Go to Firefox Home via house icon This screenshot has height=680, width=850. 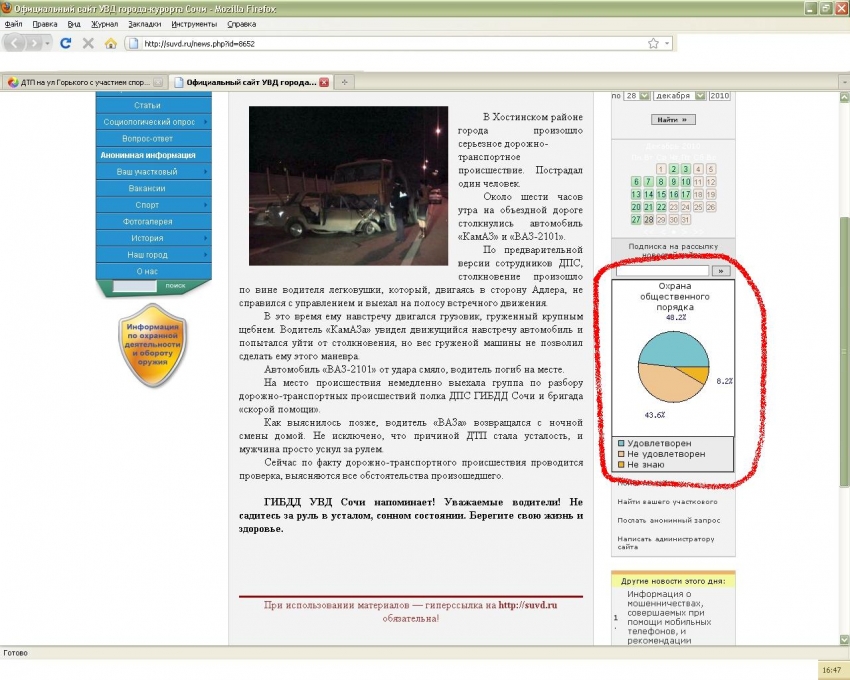(110, 44)
